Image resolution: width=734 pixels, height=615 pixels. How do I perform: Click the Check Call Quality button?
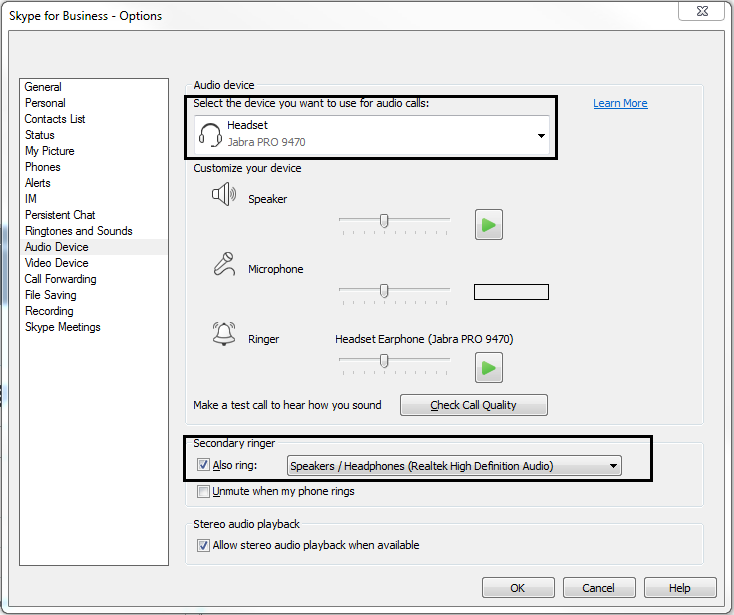474,405
